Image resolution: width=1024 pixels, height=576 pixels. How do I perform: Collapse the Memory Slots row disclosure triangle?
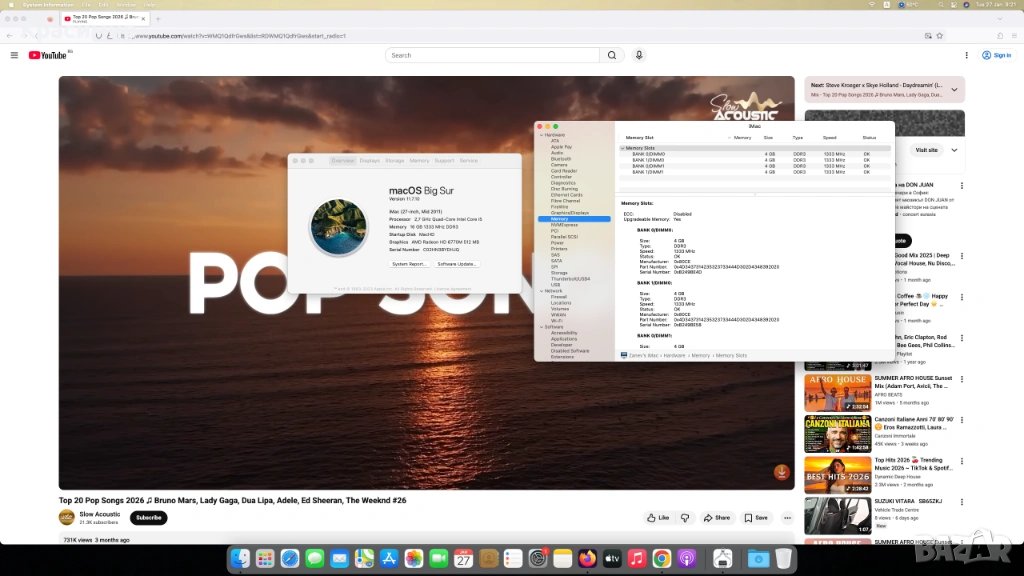[x=622, y=148]
